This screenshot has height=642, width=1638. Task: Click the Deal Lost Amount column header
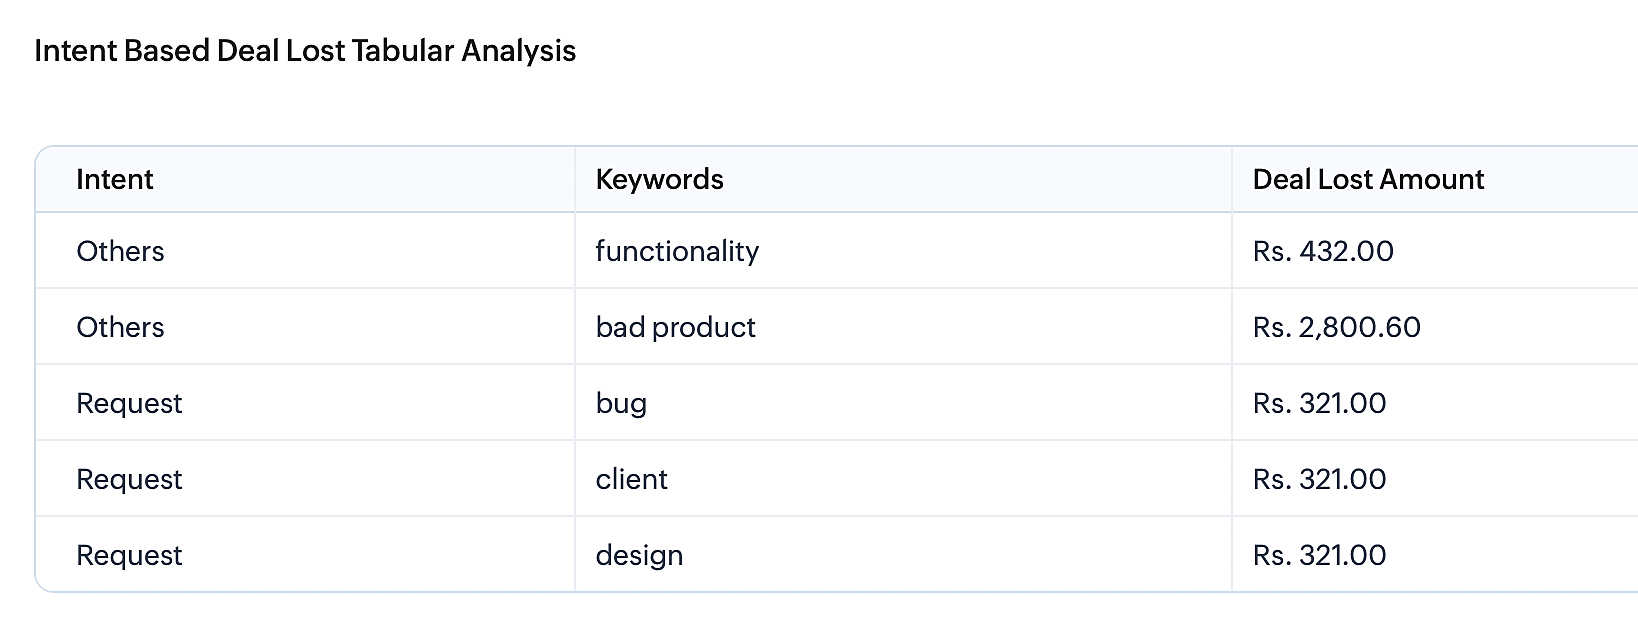(x=1367, y=180)
